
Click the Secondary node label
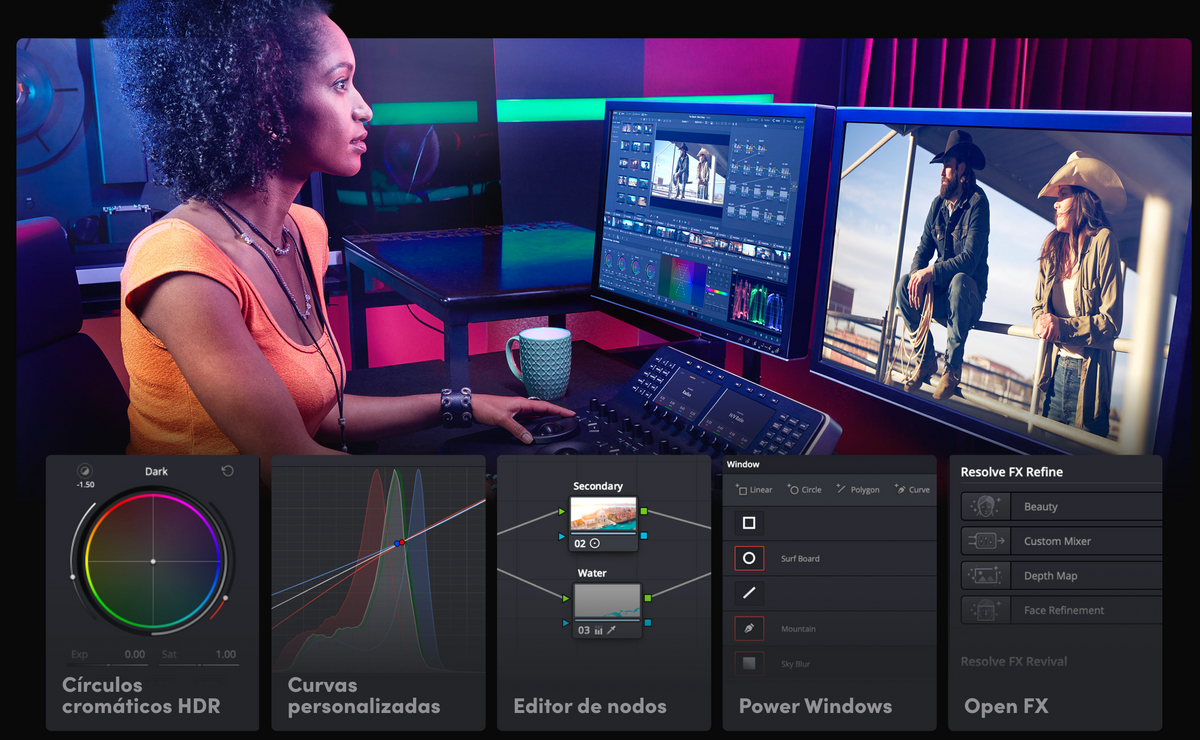click(598, 486)
